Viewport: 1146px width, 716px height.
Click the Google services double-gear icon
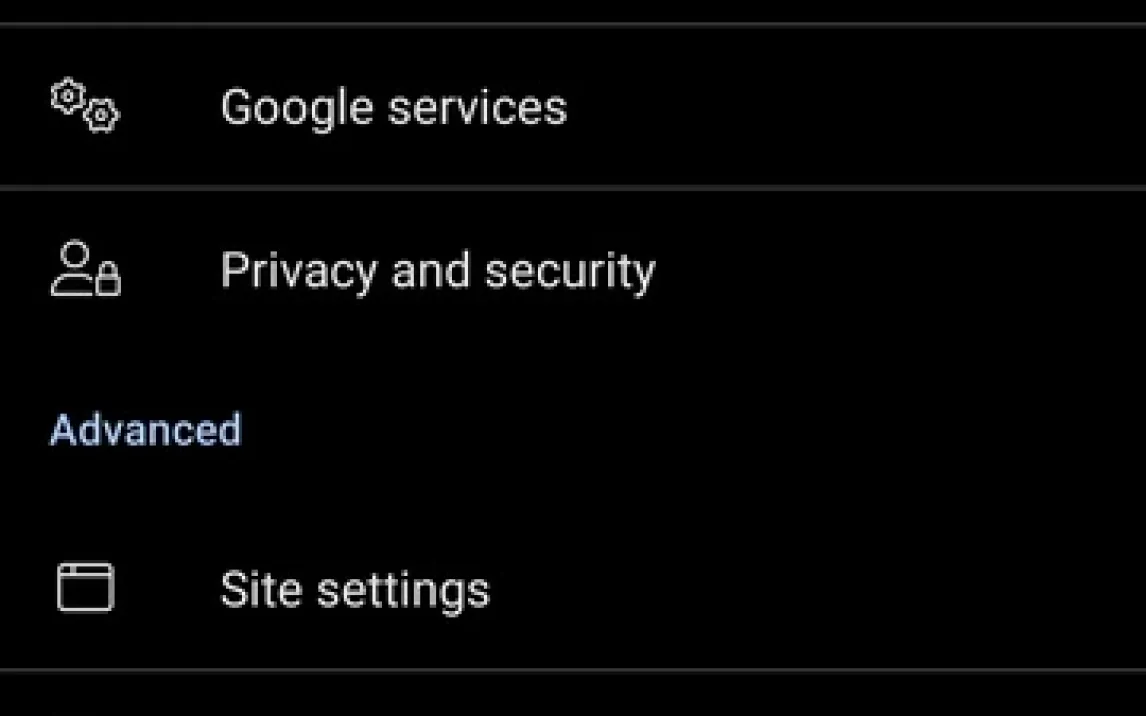(x=85, y=106)
